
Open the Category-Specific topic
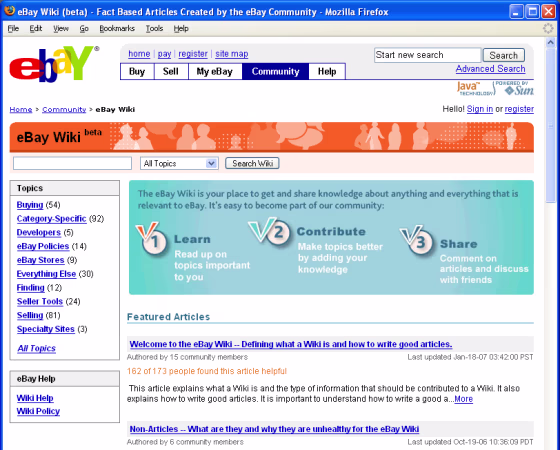pos(51,219)
